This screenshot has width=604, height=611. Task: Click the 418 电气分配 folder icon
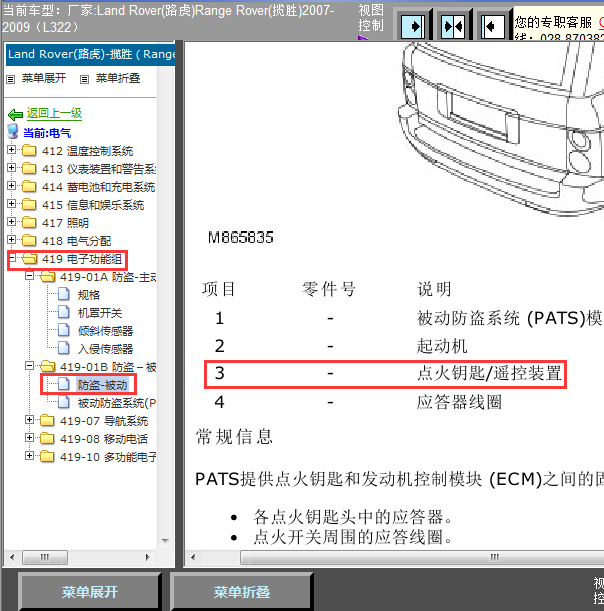coord(29,240)
